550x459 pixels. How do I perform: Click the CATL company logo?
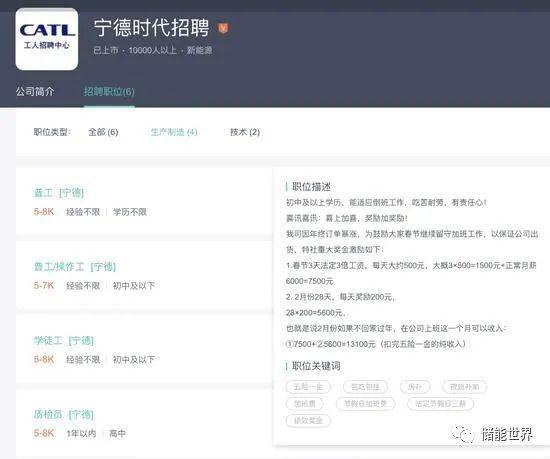click(47, 39)
